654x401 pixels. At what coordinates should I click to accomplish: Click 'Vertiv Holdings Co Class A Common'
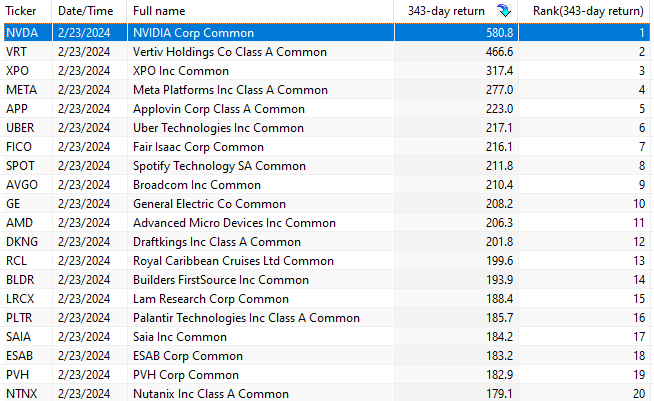[230, 52]
